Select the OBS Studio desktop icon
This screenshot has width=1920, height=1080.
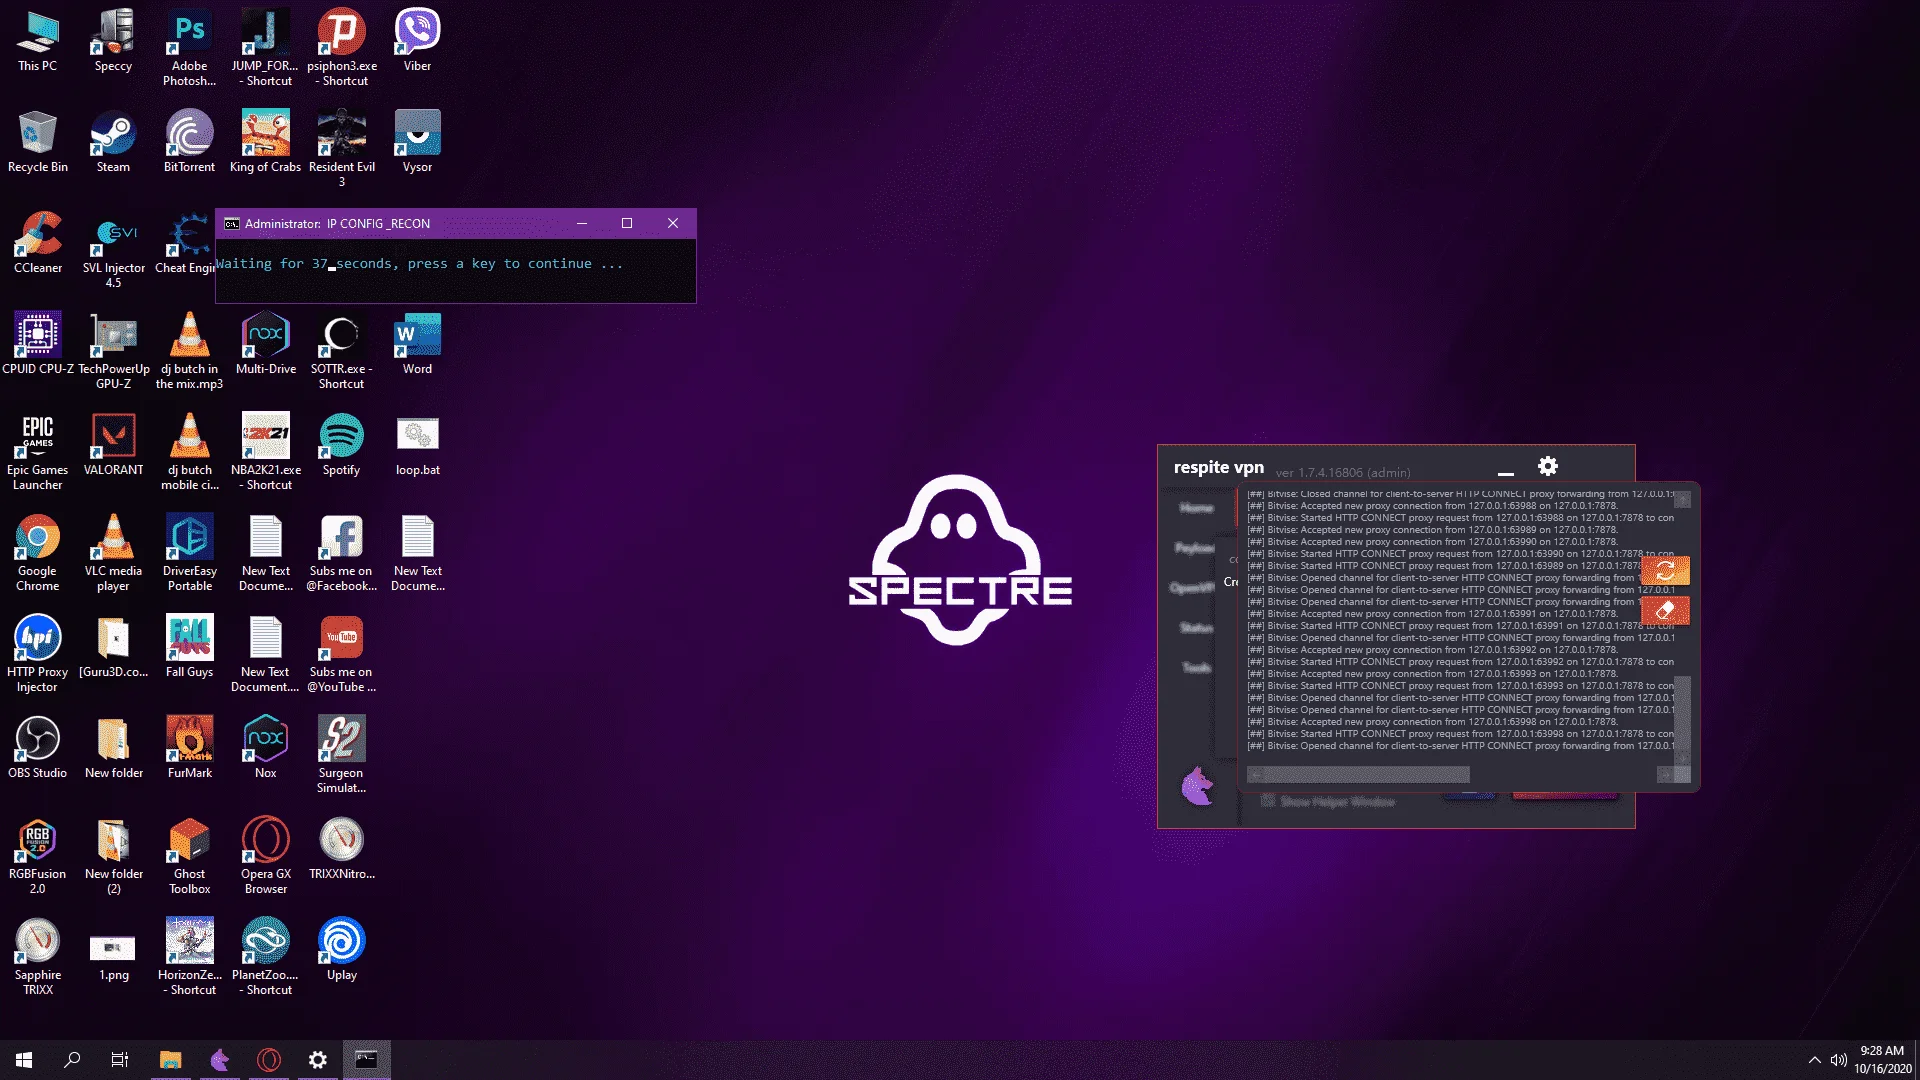click(37, 749)
